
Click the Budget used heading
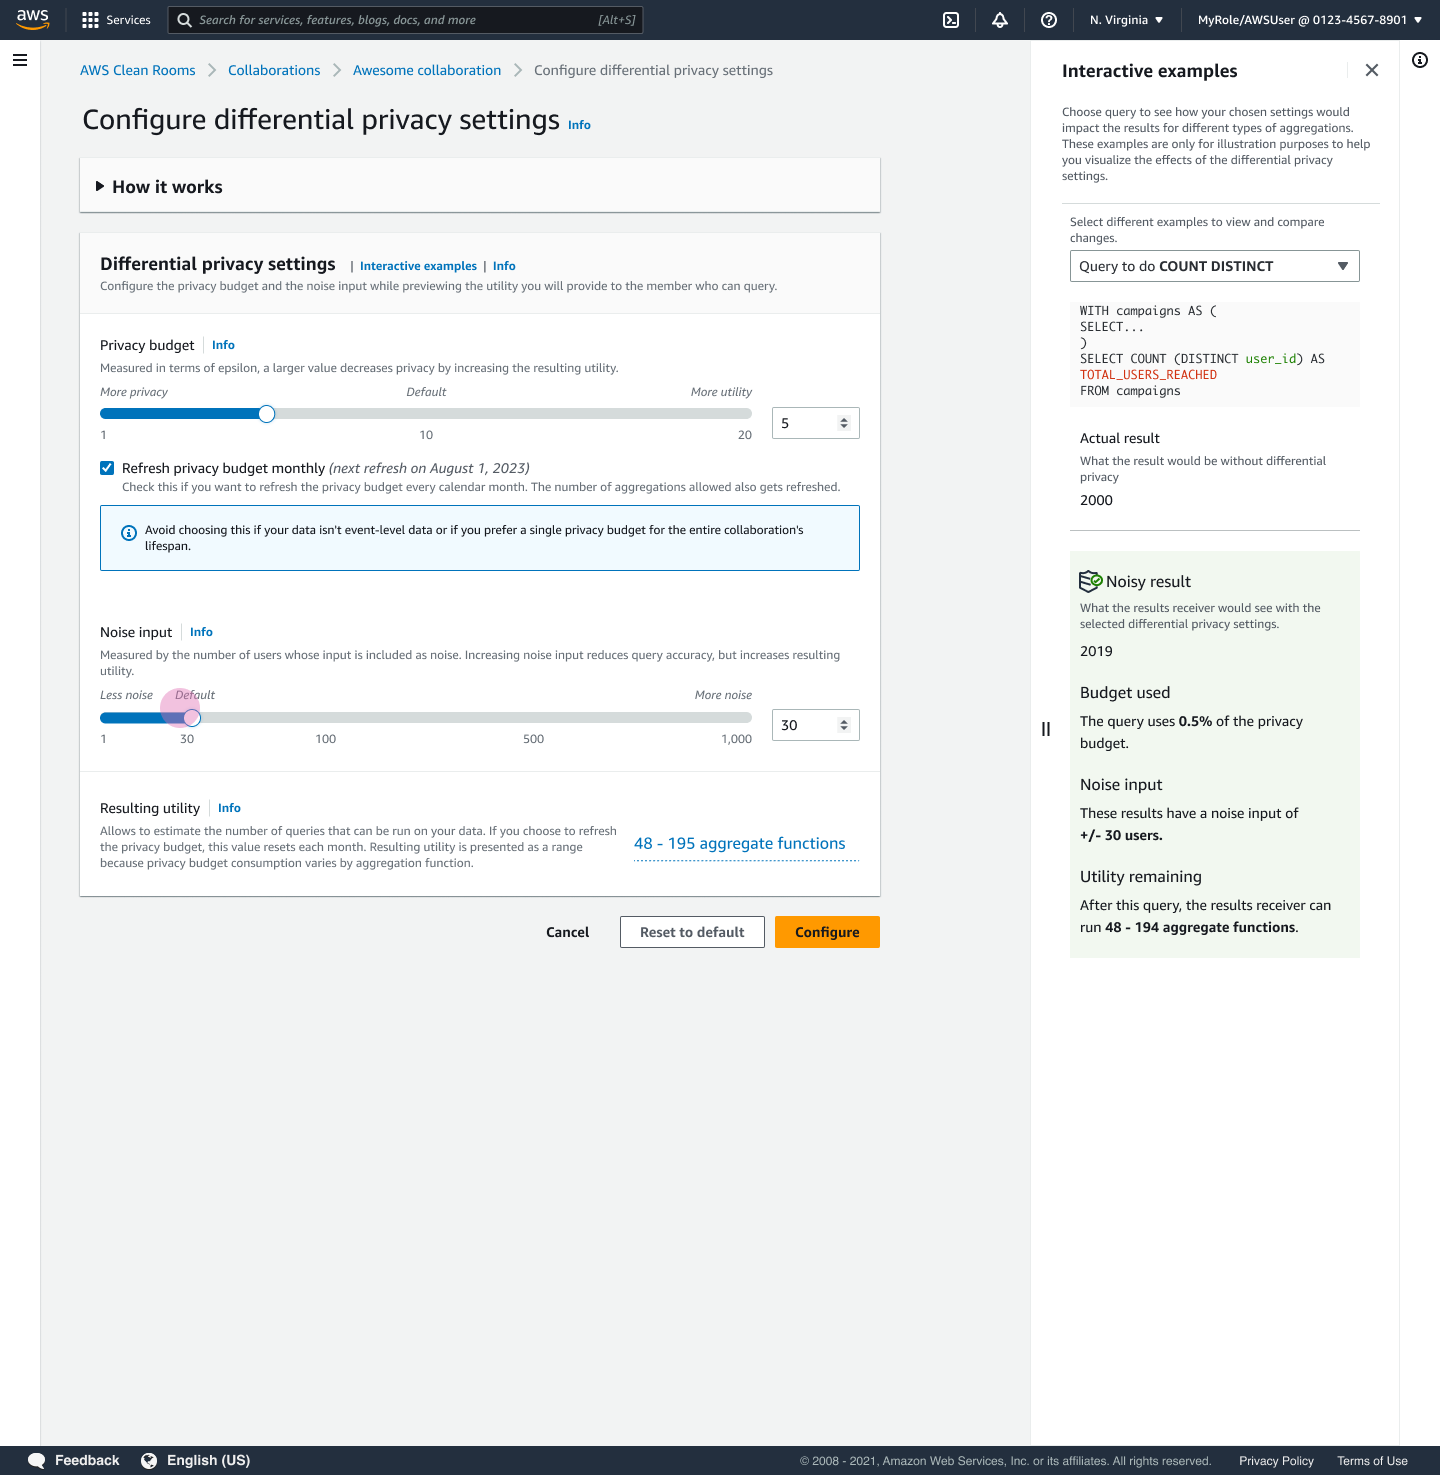click(x=1125, y=692)
